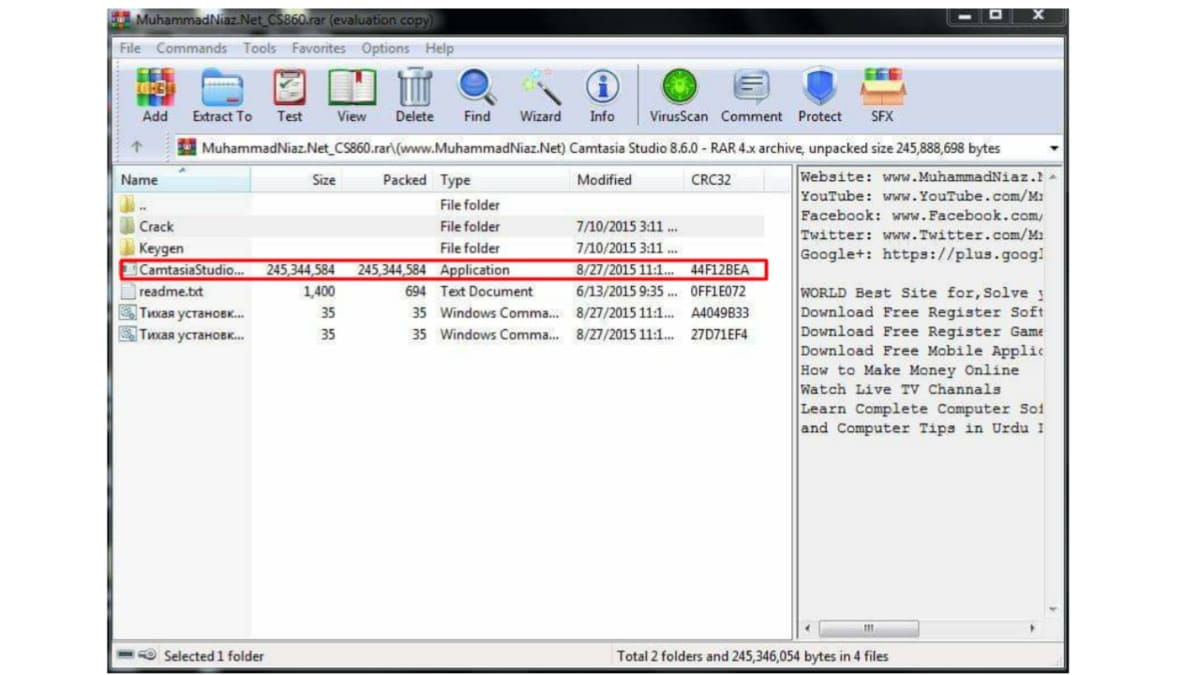Open the Help menu
The width and height of the screenshot is (1200, 675).
click(x=439, y=48)
